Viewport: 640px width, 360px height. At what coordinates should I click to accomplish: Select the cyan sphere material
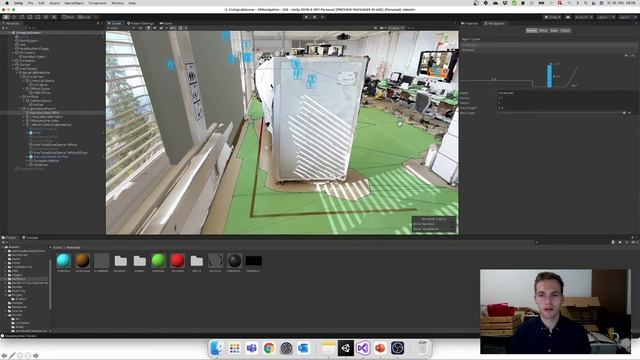tap(64, 260)
